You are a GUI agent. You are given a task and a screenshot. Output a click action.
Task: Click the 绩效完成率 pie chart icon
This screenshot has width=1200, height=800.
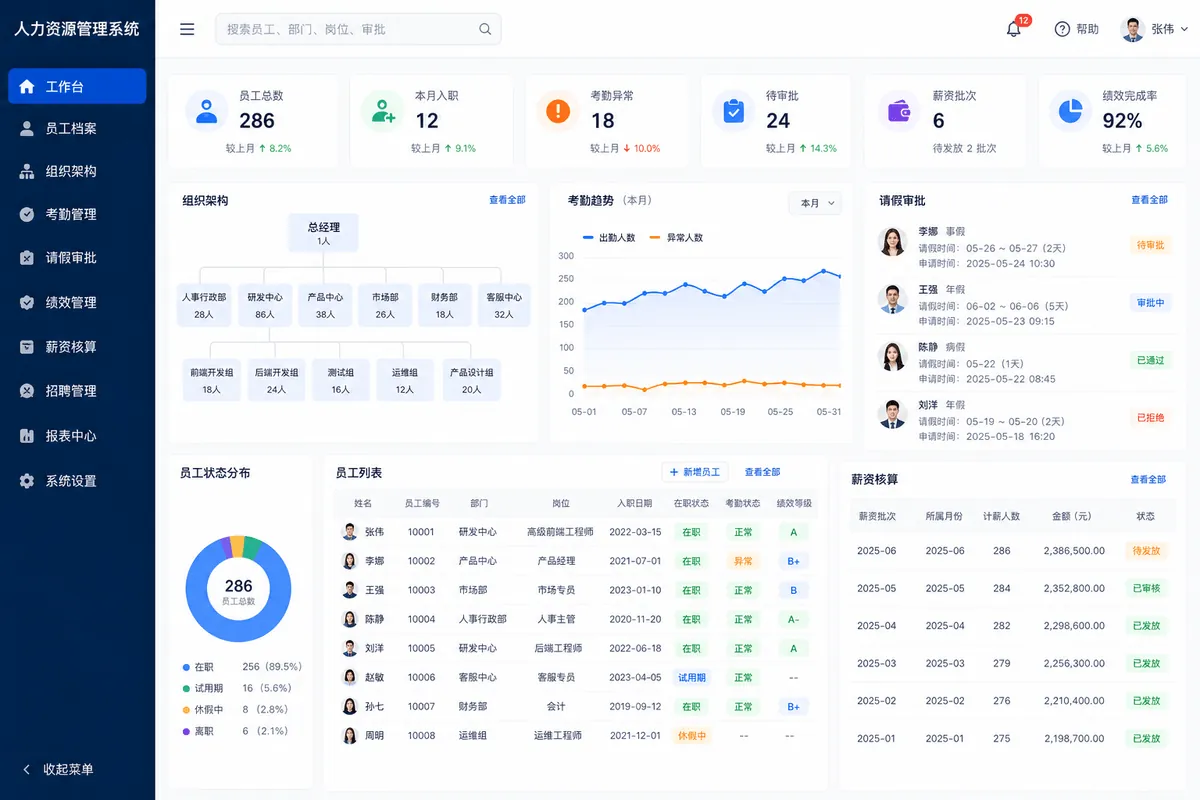pyautogui.click(x=1070, y=110)
